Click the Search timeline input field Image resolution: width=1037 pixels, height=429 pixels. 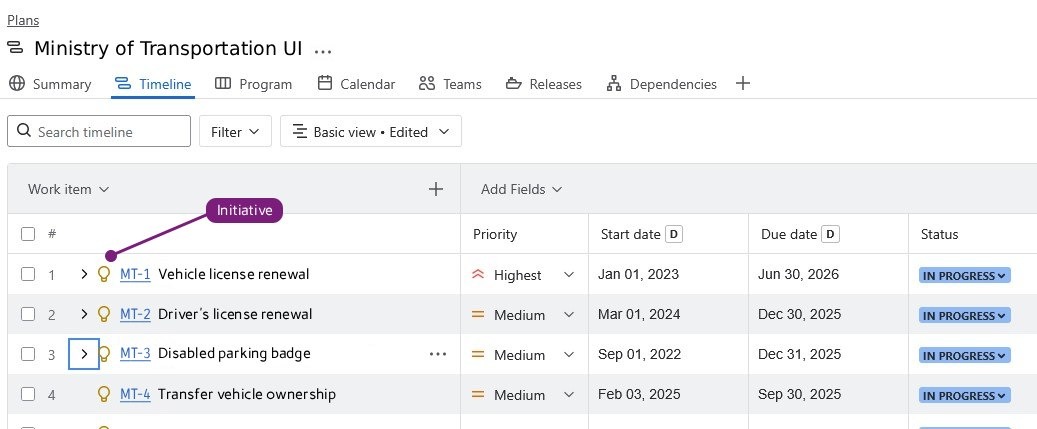tap(99, 131)
